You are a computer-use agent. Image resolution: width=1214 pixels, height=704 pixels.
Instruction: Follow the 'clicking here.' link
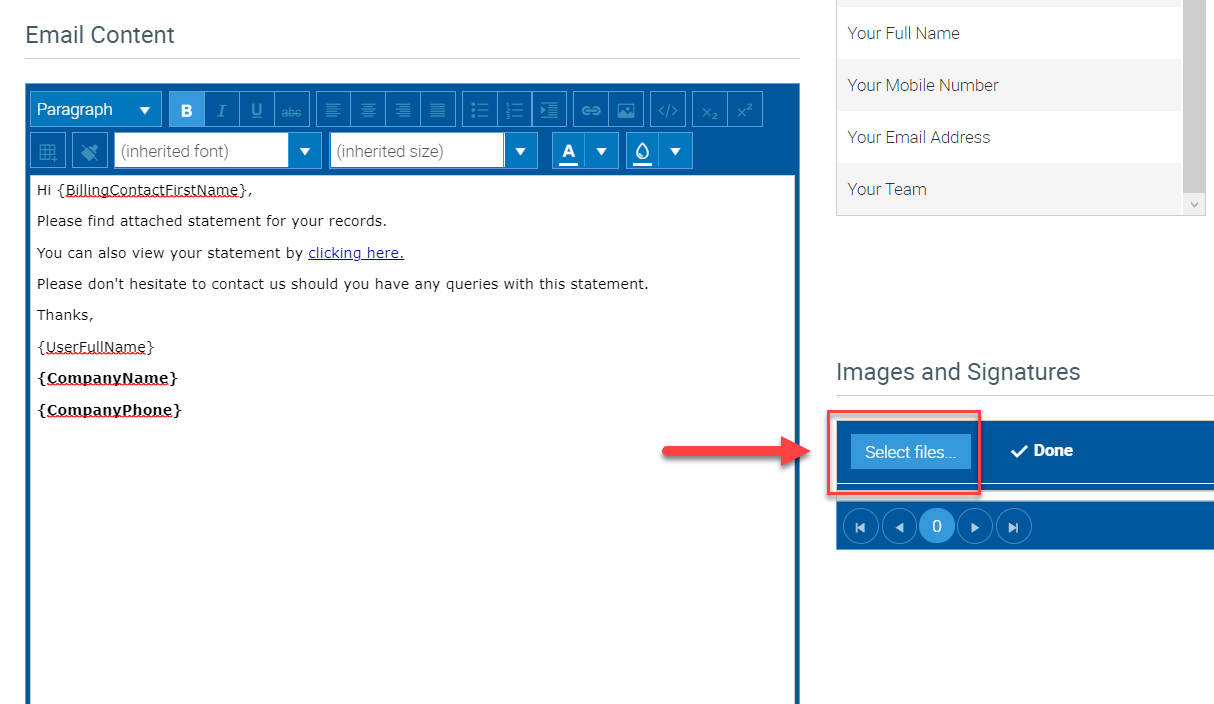(356, 253)
